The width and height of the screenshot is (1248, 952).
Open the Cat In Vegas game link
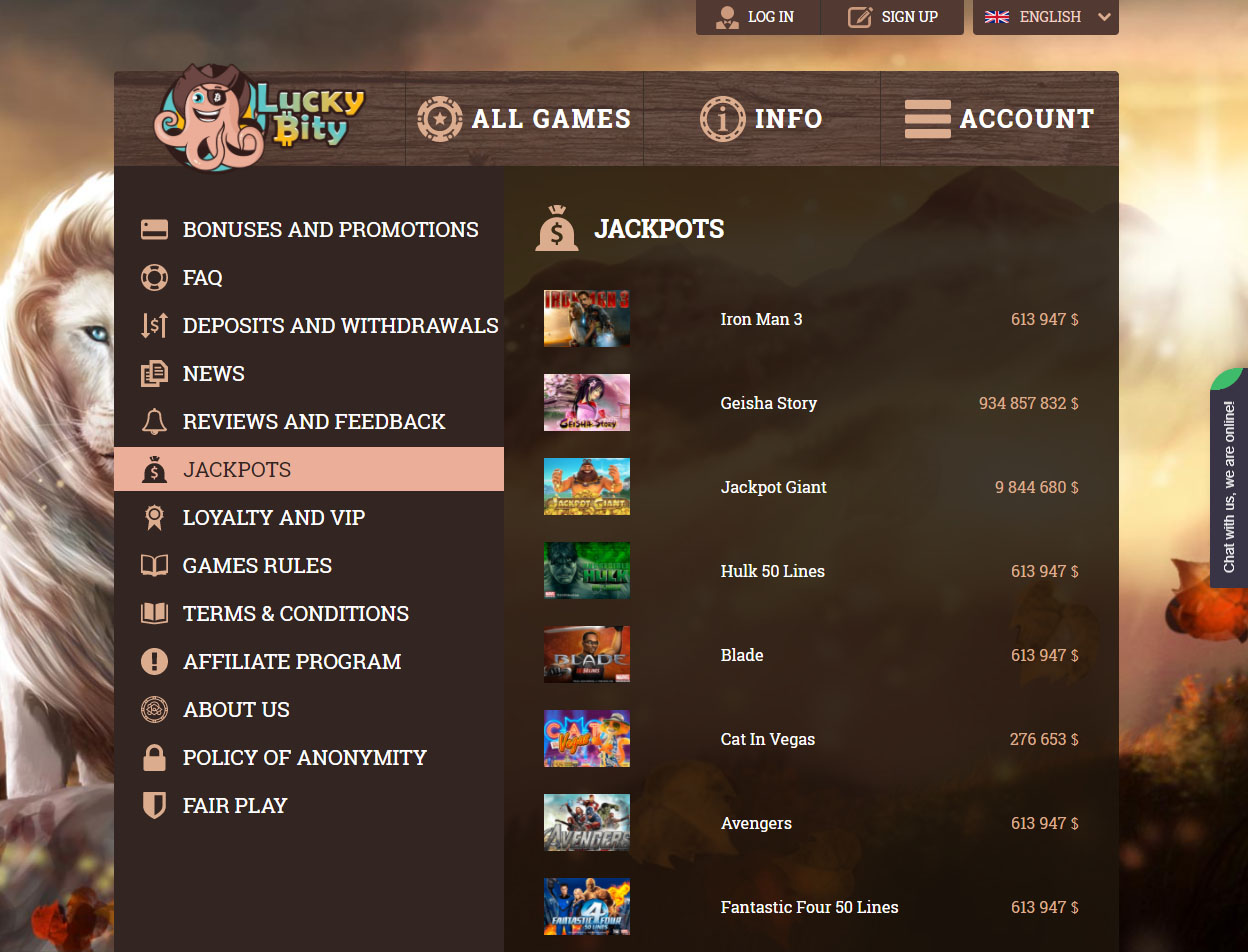pos(768,739)
